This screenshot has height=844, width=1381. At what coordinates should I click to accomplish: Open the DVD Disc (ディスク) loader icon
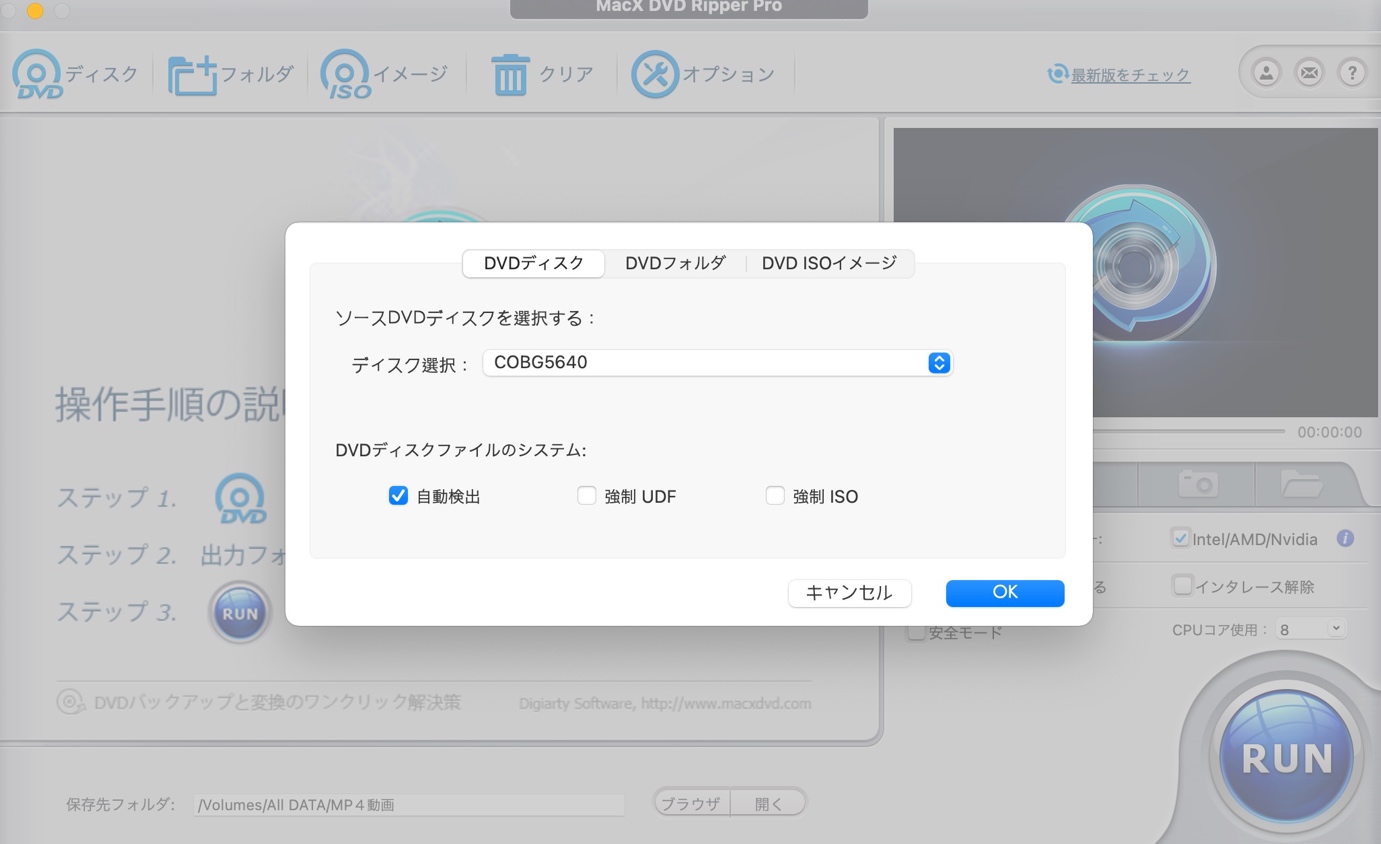tap(38, 74)
